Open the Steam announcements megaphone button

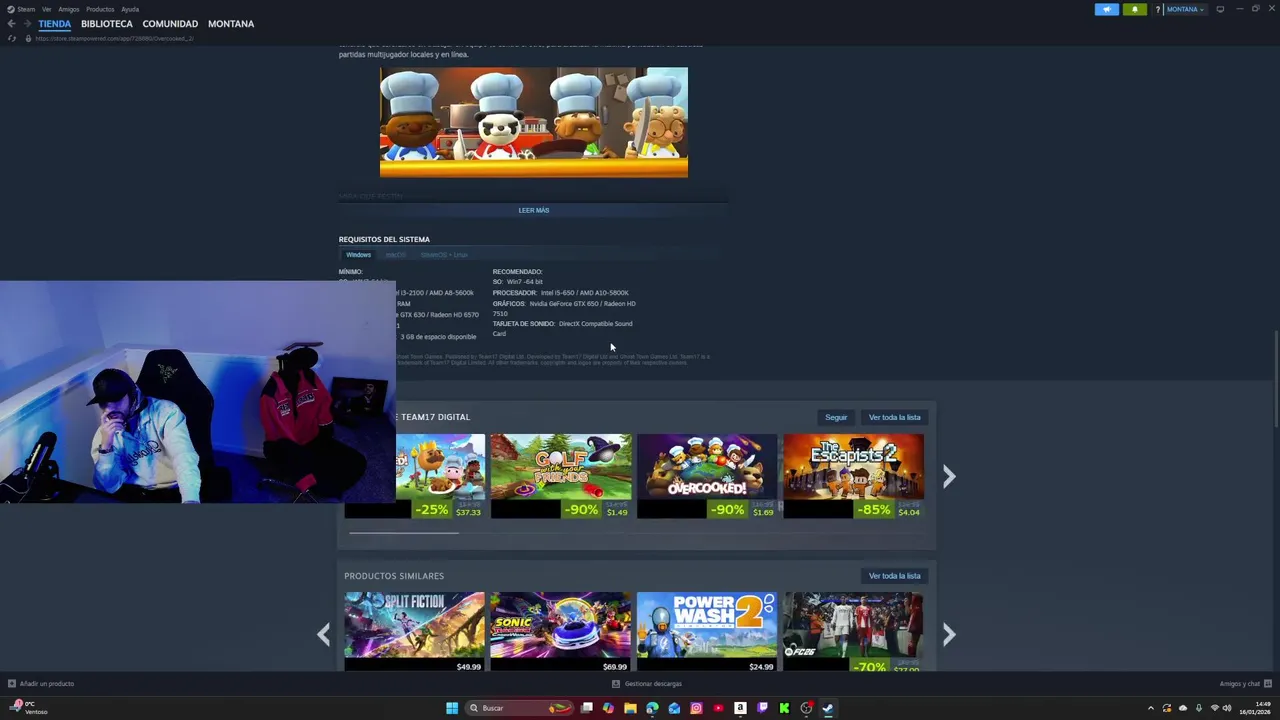tap(1106, 9)
